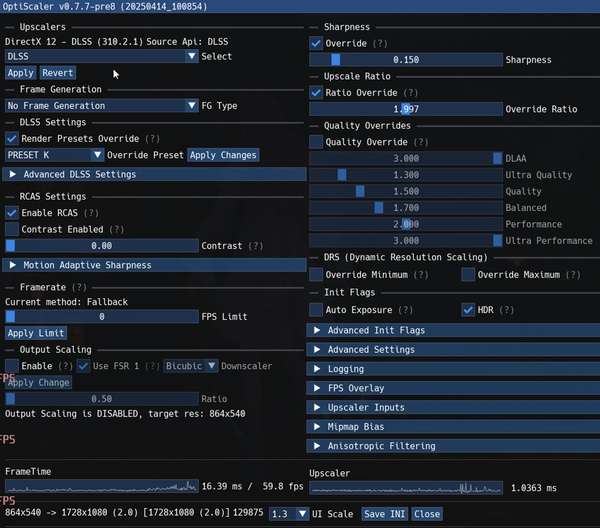Image resolution: width=600 pixels, height=528 pixels.
Task: Toggle the HDR init flag checkbox
Action: [x=468, y=310]
